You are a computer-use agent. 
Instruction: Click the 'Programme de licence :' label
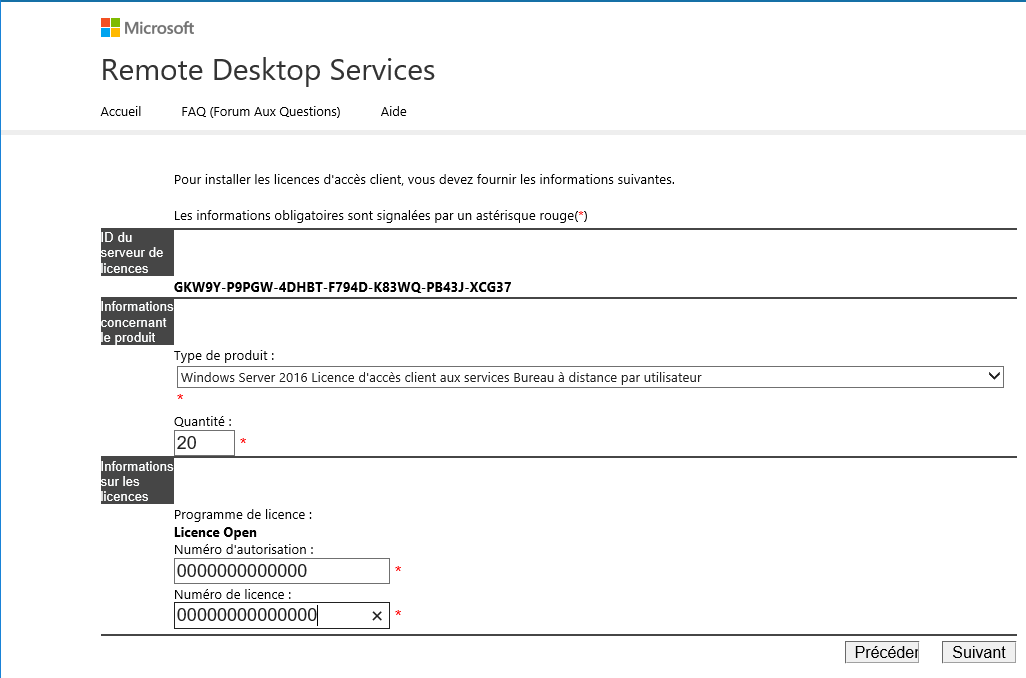pos(243,514)
